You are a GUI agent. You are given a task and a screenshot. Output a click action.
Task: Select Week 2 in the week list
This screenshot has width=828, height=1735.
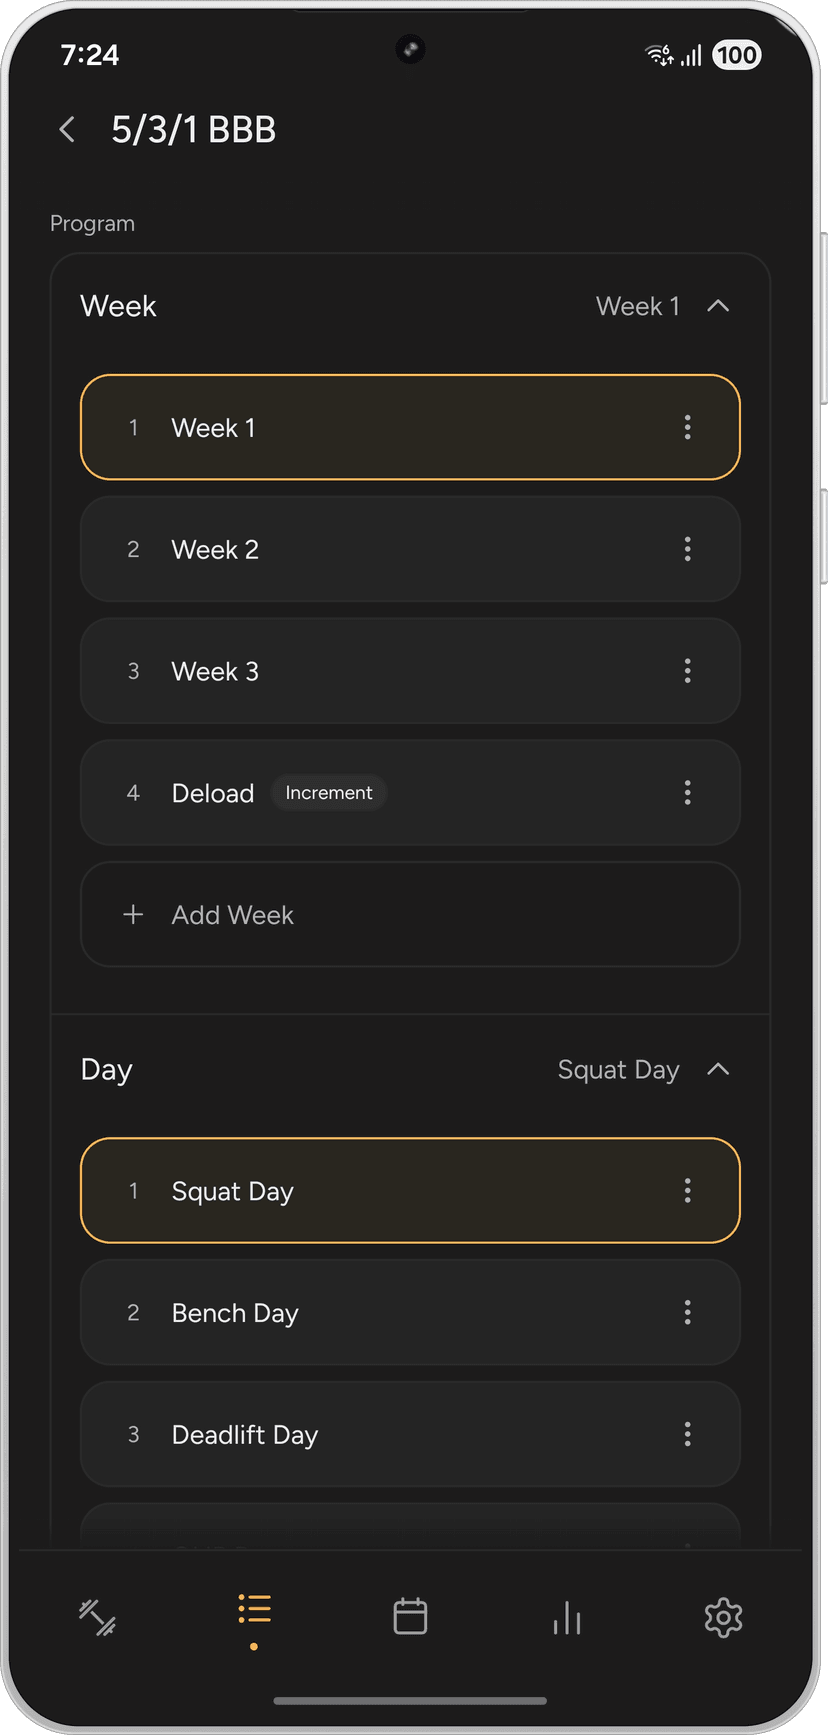(380, 549)
